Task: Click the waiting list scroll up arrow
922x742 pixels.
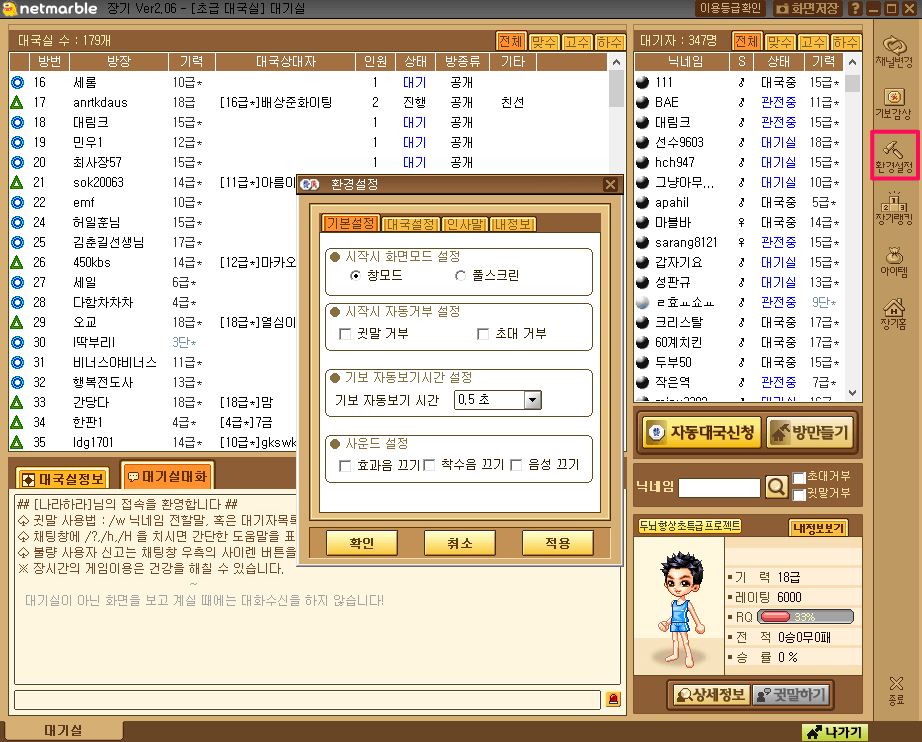Action: coord(853,62)
